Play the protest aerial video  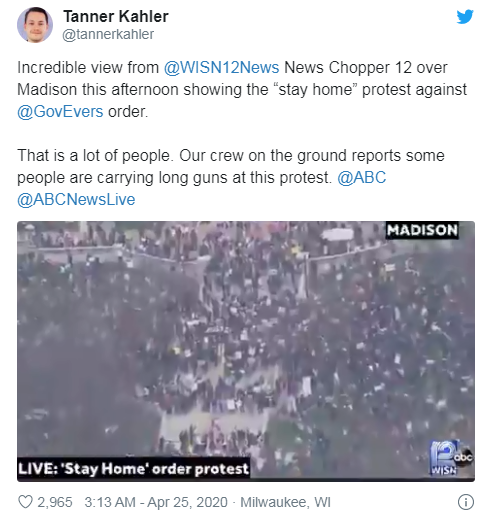pyautogui.click(x=246, y=351)
